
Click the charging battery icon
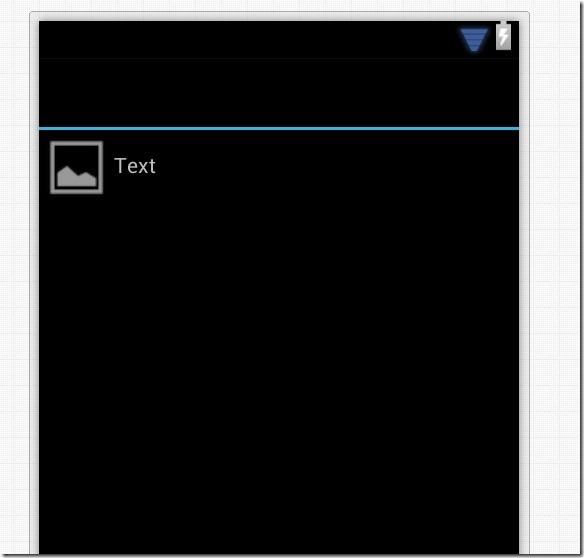(x=503, y=36)
